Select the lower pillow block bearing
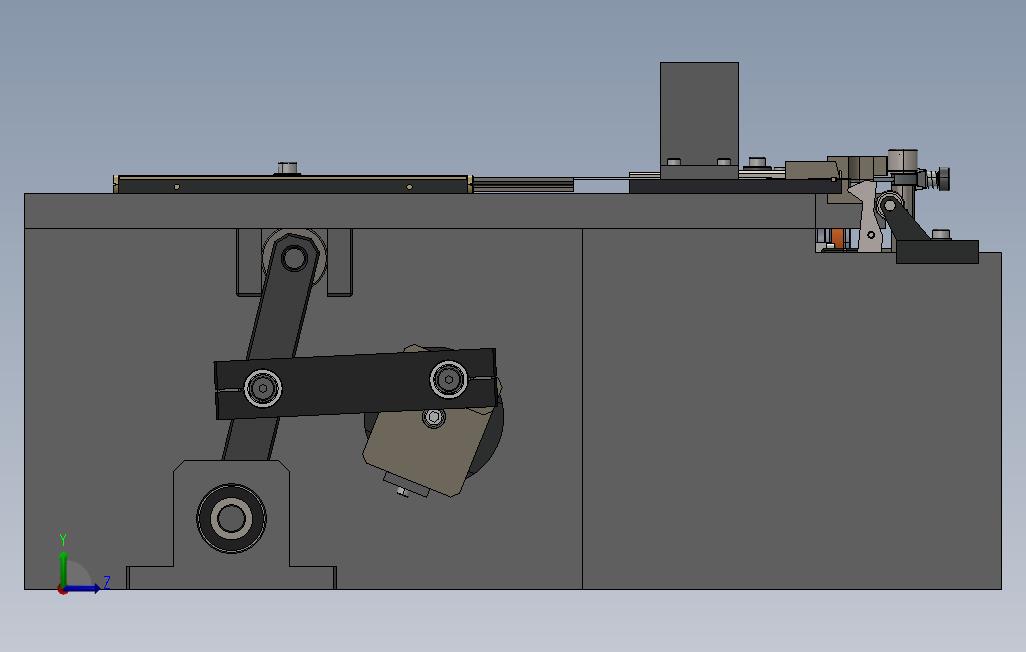 tap(231, 516)
